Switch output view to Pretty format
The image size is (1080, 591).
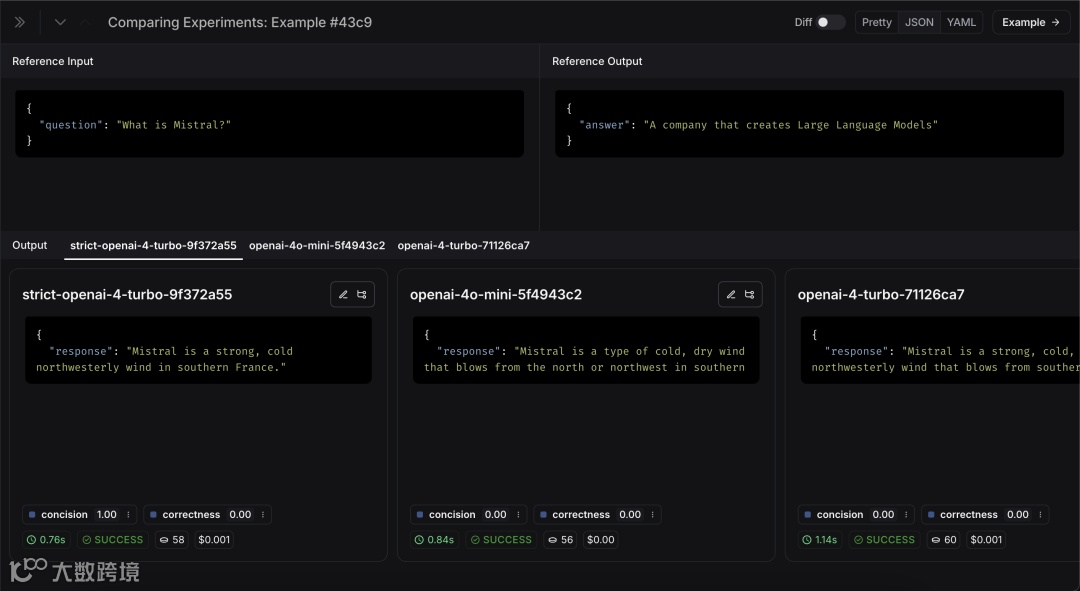[x=876, y=22]
